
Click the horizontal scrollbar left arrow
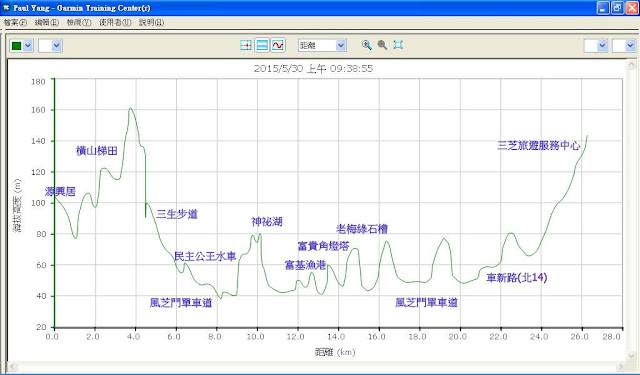point(13,366)
